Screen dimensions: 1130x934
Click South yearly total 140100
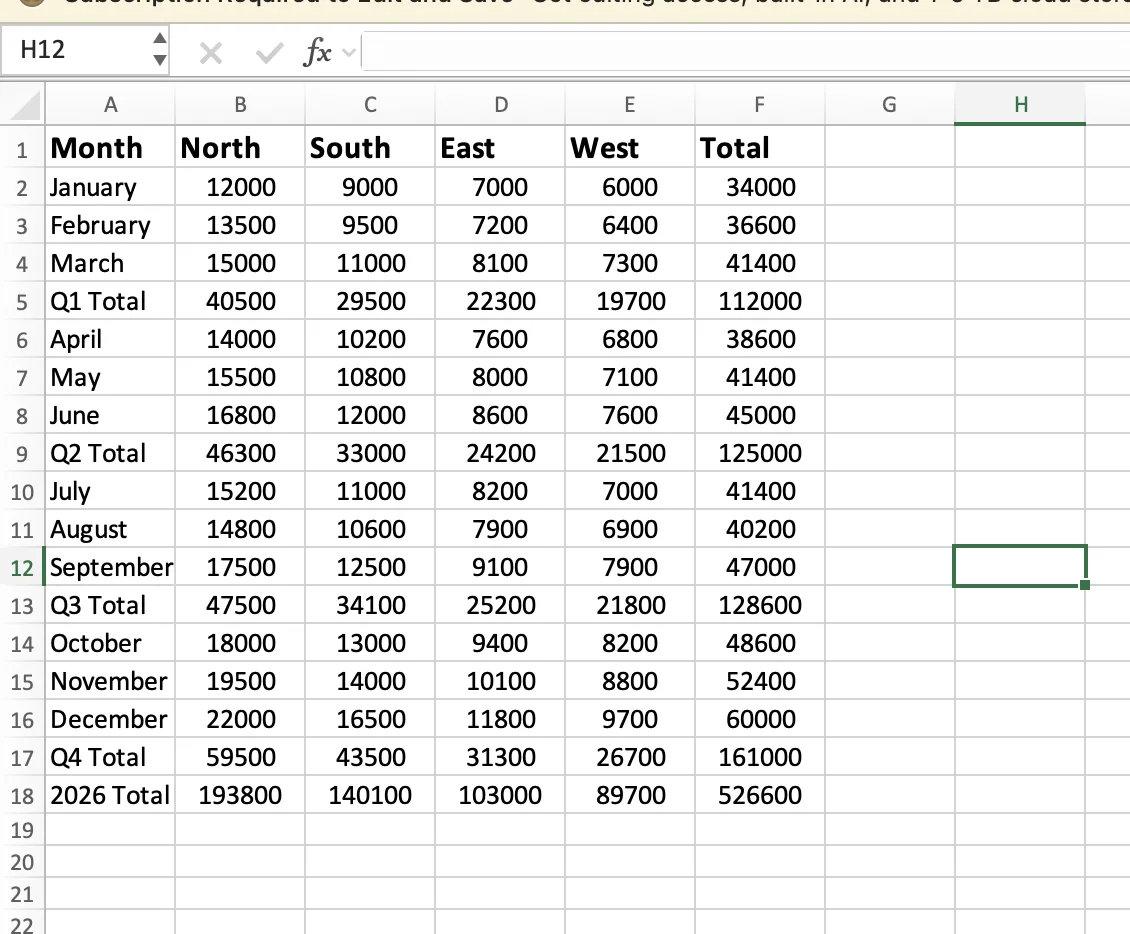[370, 796]
